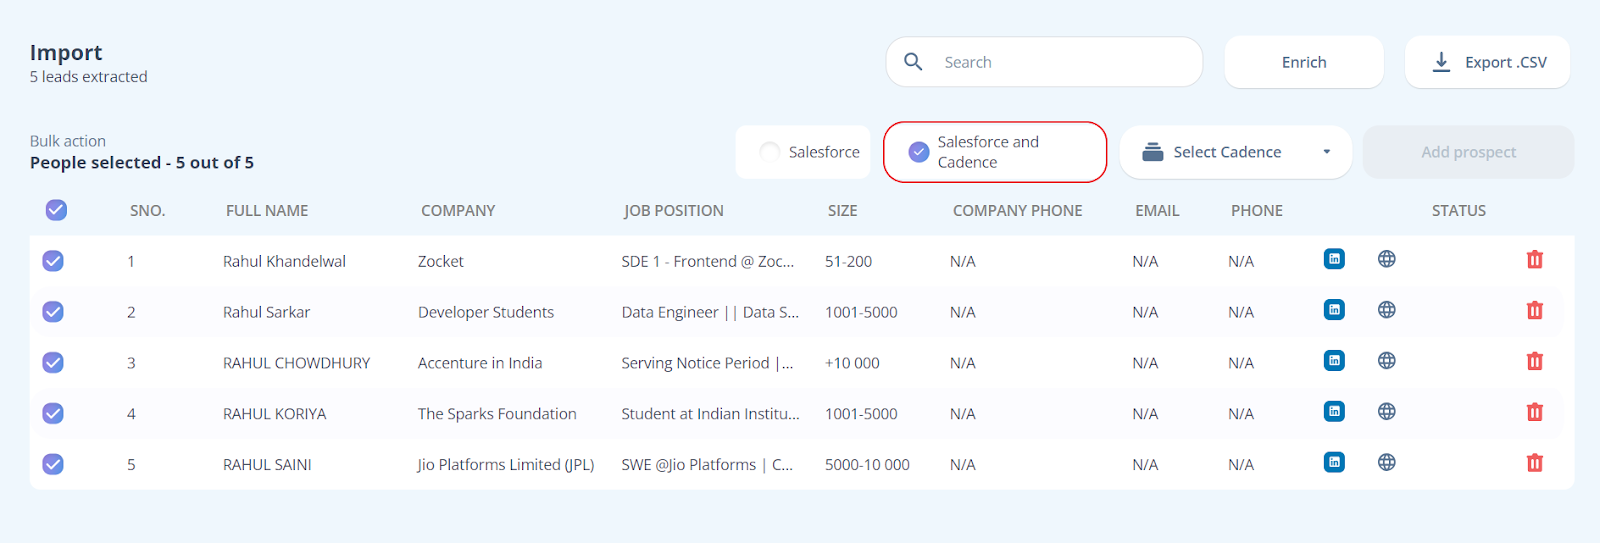This screenshot has height=543, width=1600.
Task: Click the download icon on Export .CSV
Action: click(x=1441, y=62)
